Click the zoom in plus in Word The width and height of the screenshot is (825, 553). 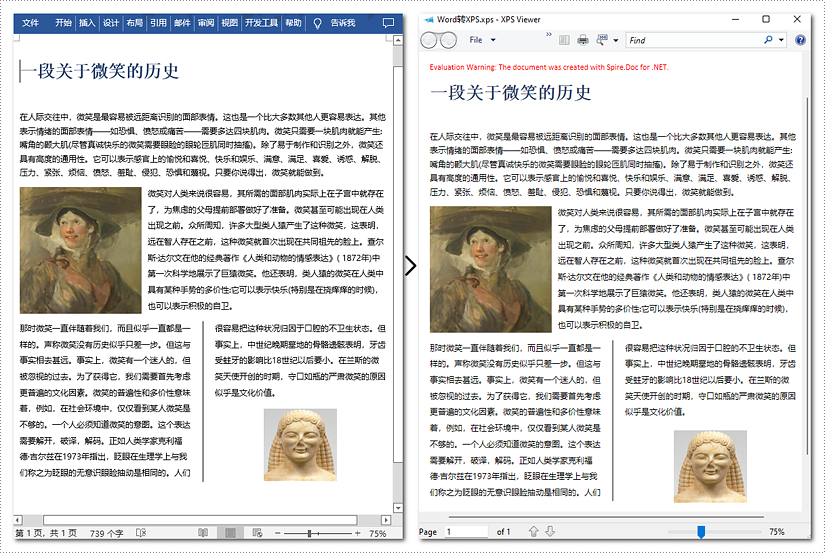pos(358,533)
